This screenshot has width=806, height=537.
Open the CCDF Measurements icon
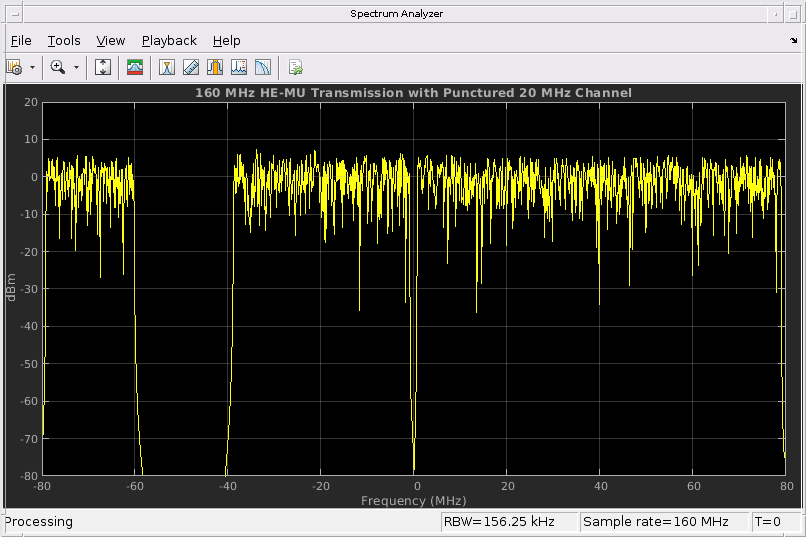(263, 67)
